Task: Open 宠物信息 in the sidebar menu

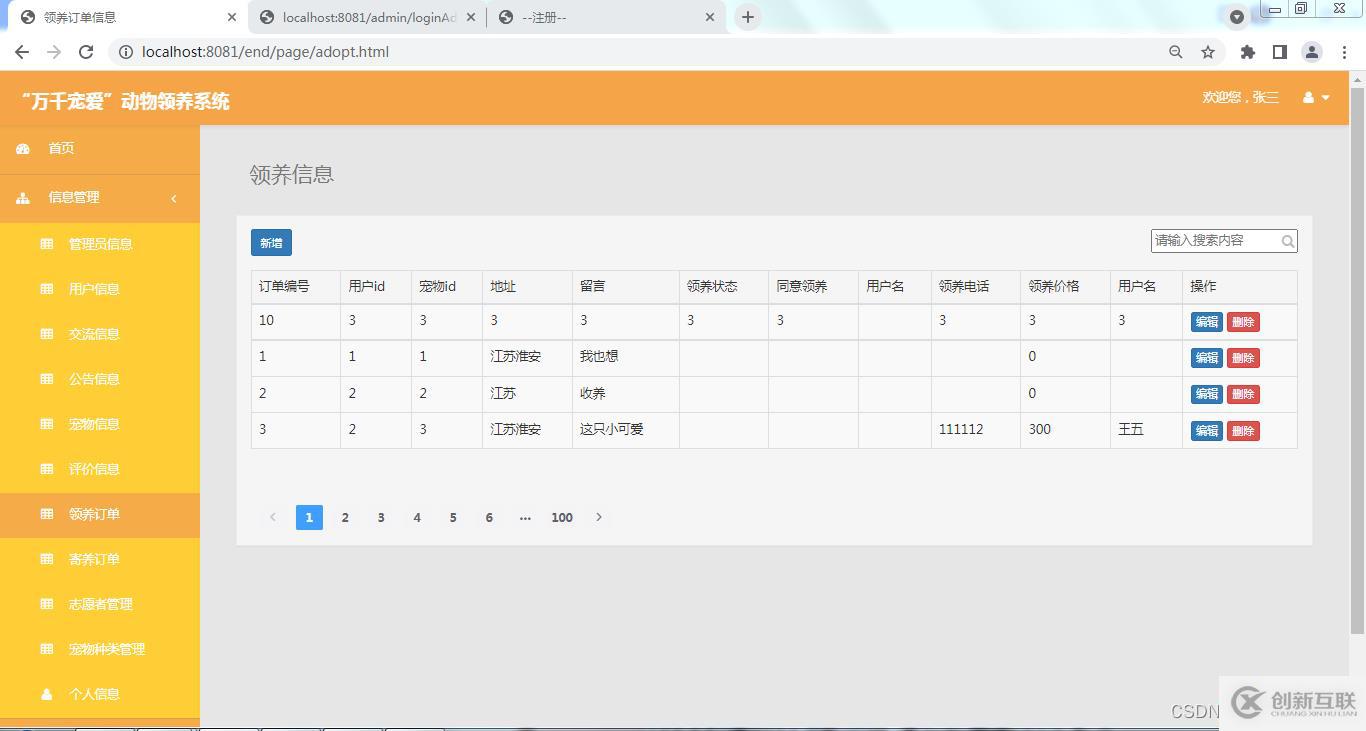Action: (x=94, y=424)
